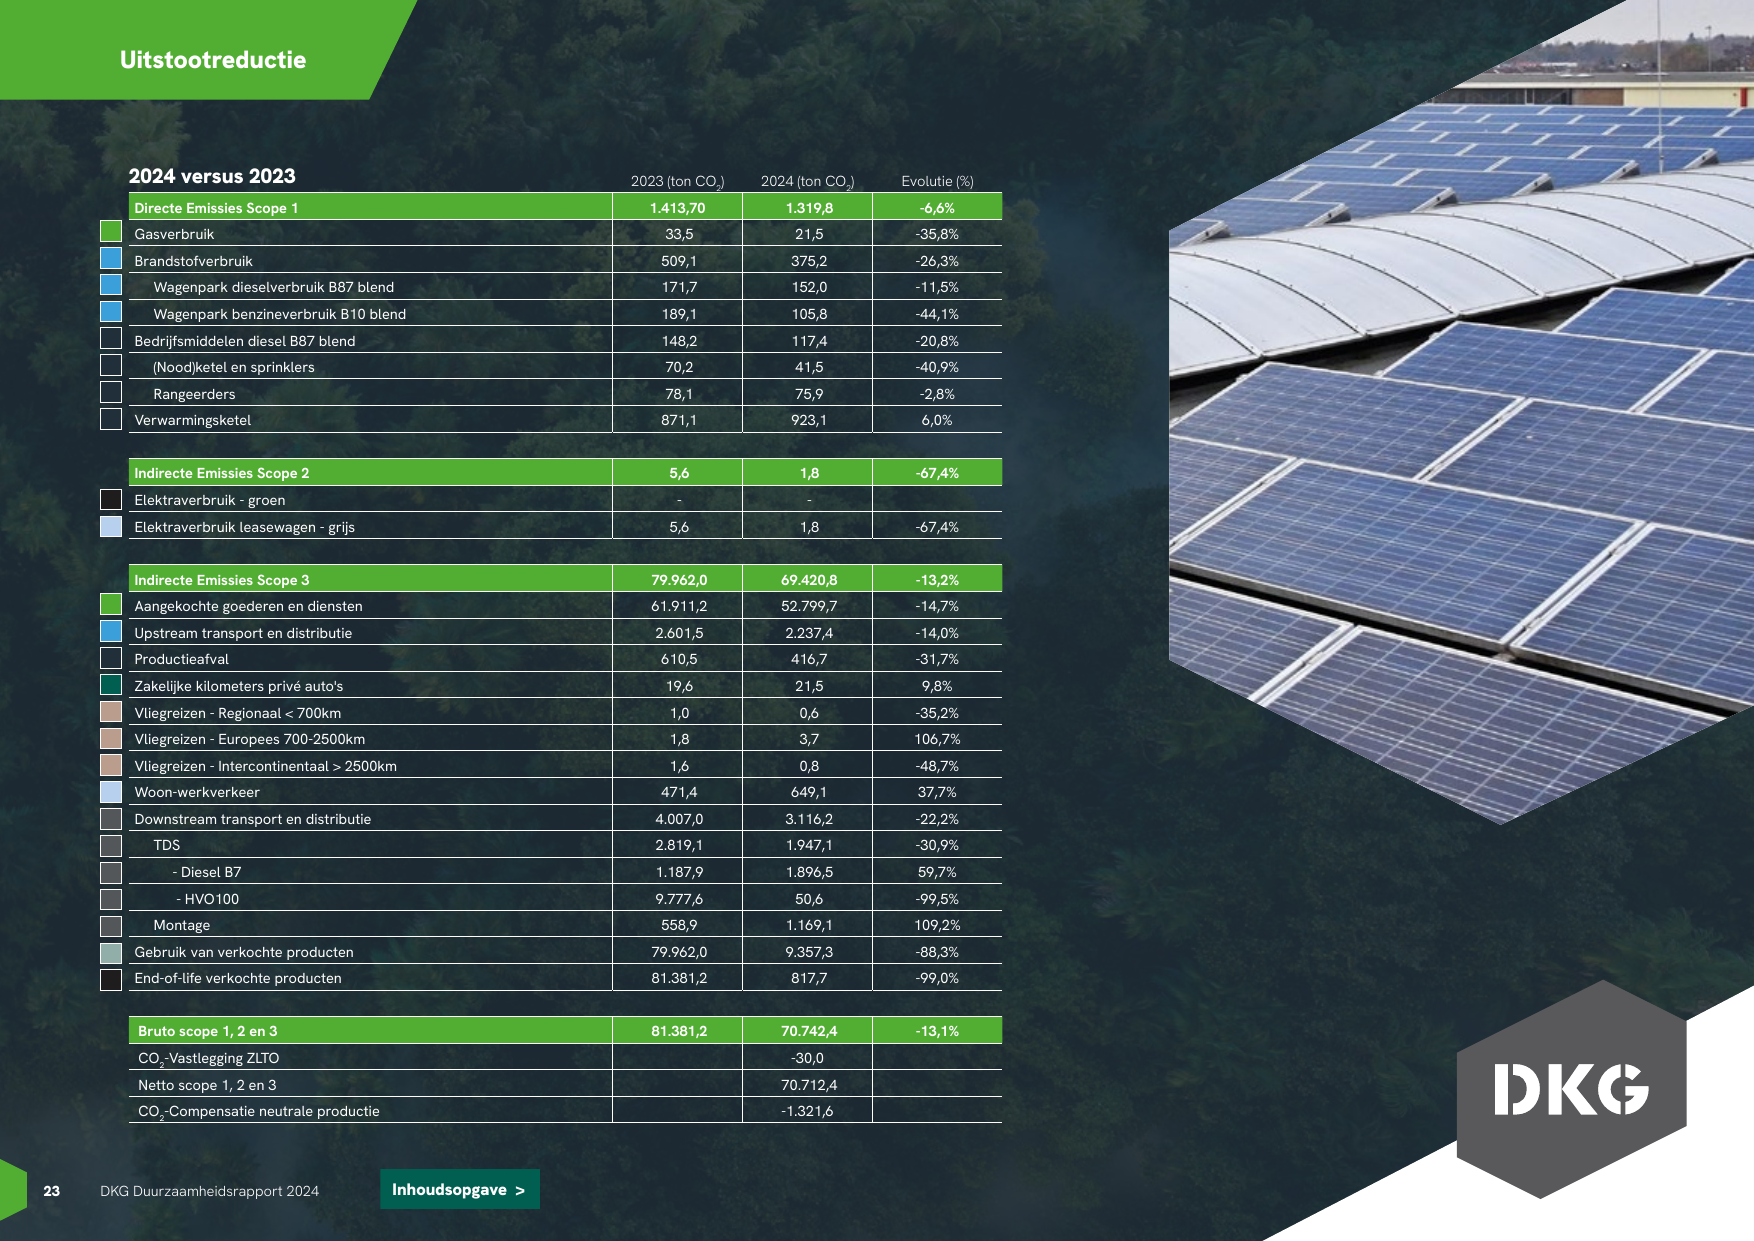Click the solar panels photo
The height and width of the screenshot is (1241, 1754).
pyautogui.click(x=1461, y=412)
